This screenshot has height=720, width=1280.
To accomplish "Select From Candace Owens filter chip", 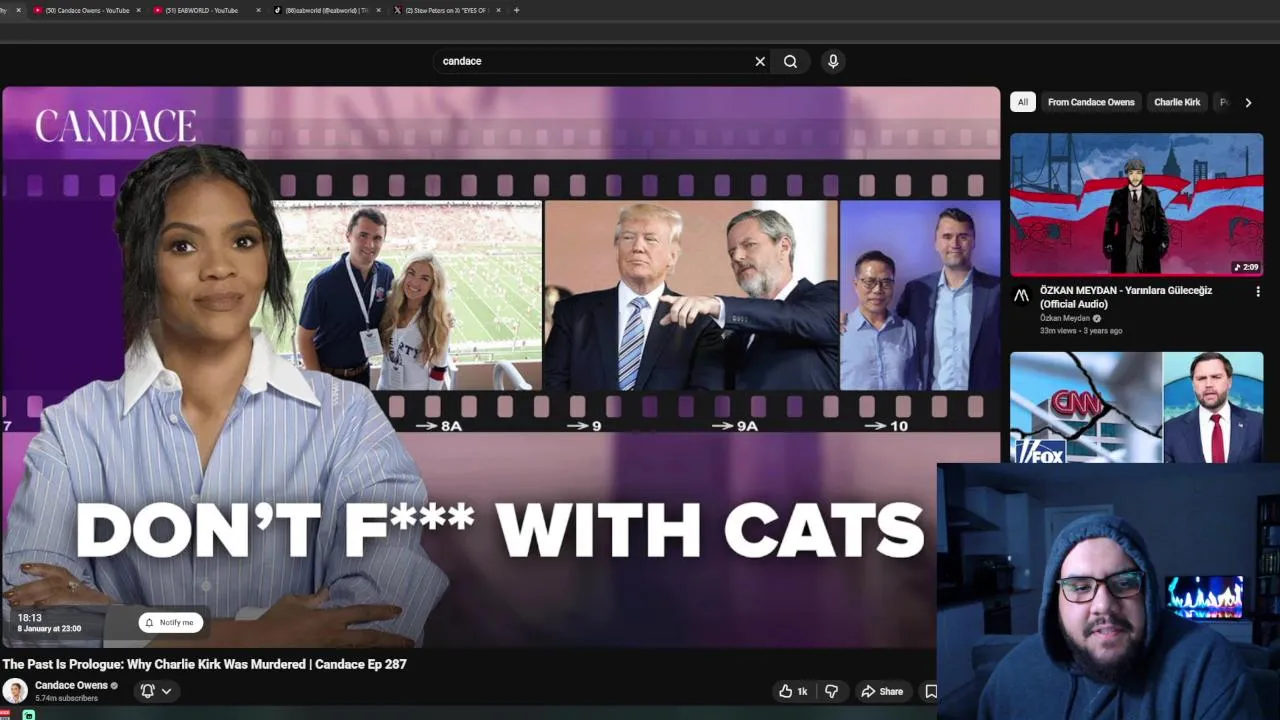I will [1091, 102].
